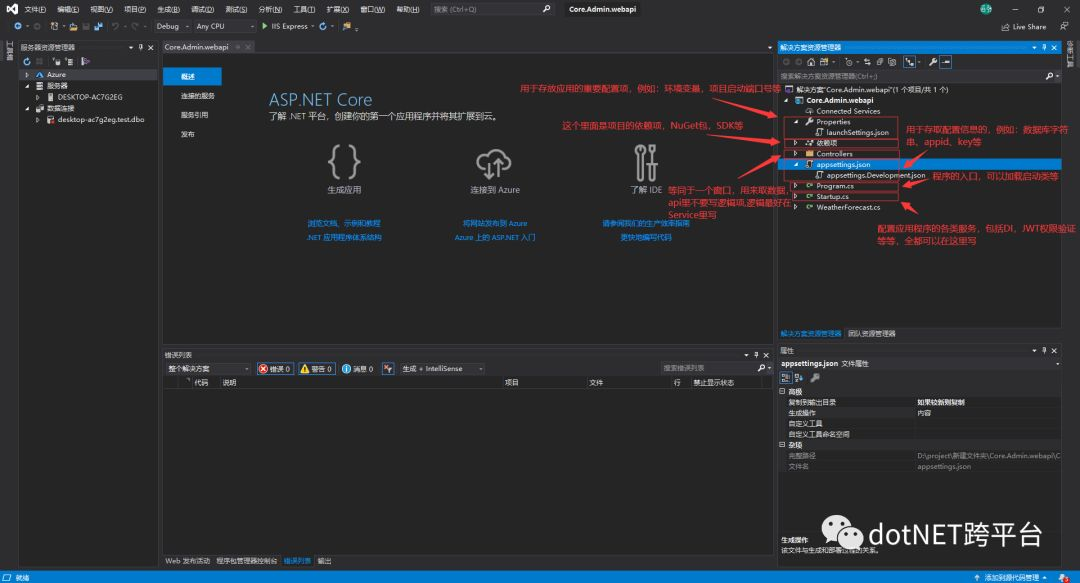The width and height of the screenshot is (1080, 583).
Task: Click the browser refresh icon beside IIS Express
Action: point(322,26)
